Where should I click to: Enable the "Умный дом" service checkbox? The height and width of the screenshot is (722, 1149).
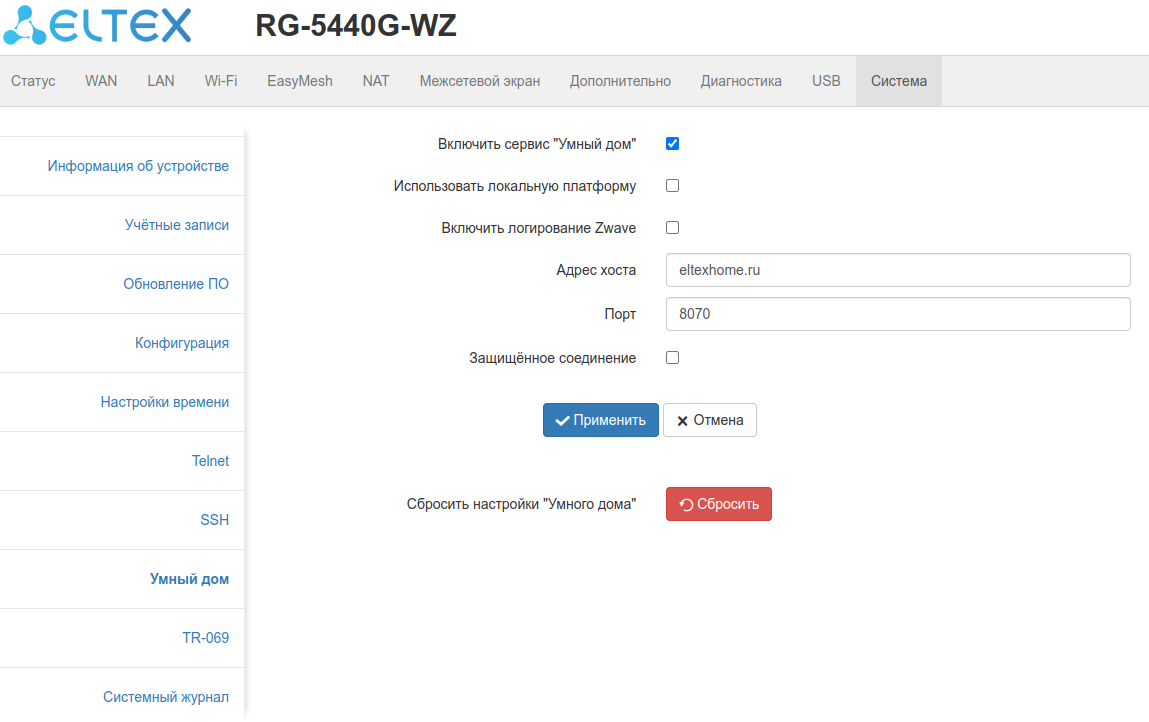point(672,144)
